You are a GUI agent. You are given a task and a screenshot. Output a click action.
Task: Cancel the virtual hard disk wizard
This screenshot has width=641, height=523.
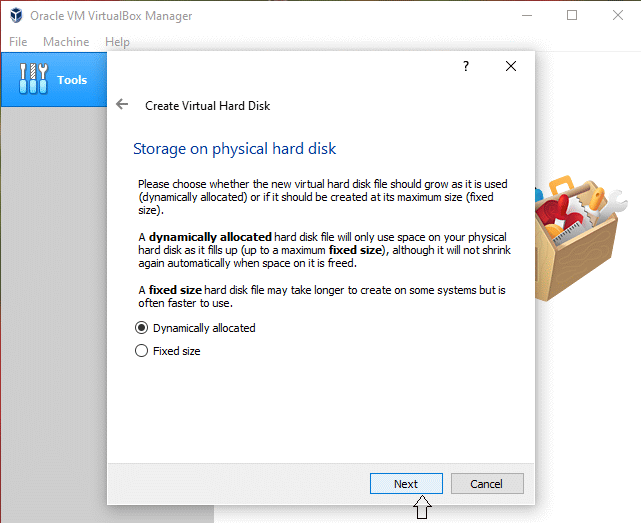click(x=485, y=483)
